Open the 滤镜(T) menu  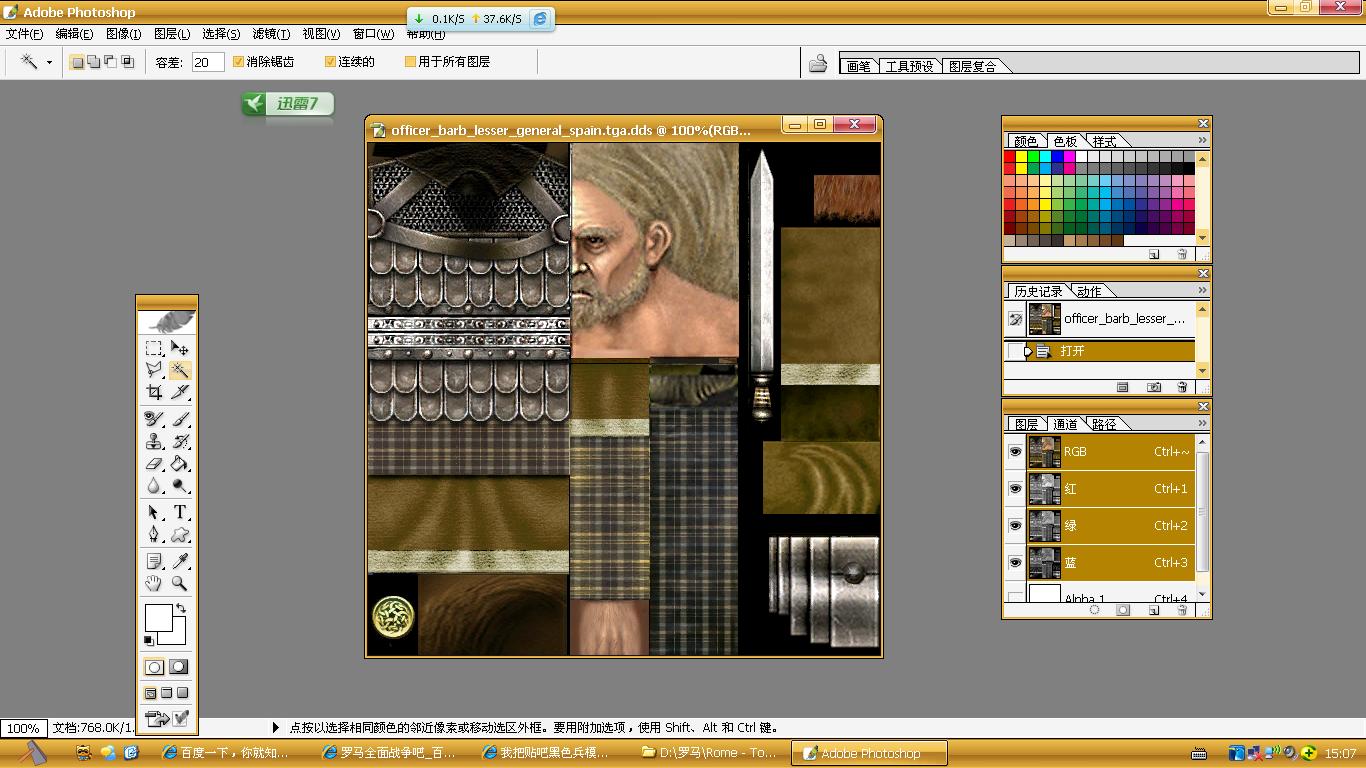click(271, 34)
